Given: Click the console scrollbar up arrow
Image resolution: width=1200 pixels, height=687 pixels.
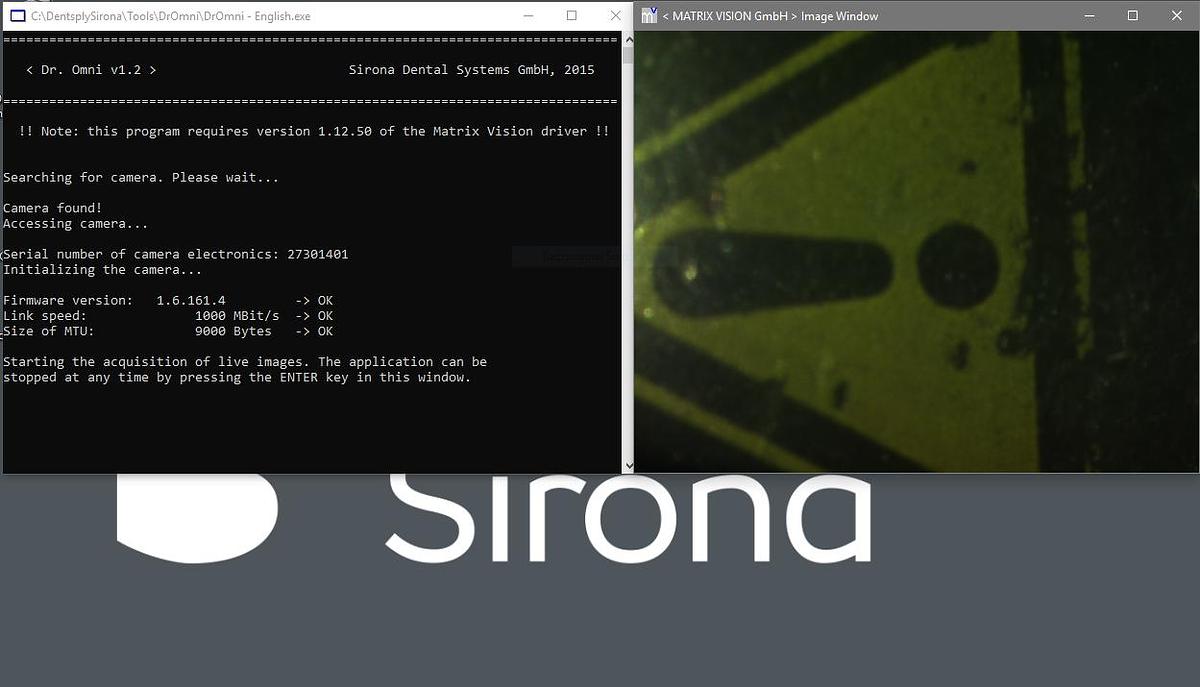Looking at the screenshot, I should 629,39.
